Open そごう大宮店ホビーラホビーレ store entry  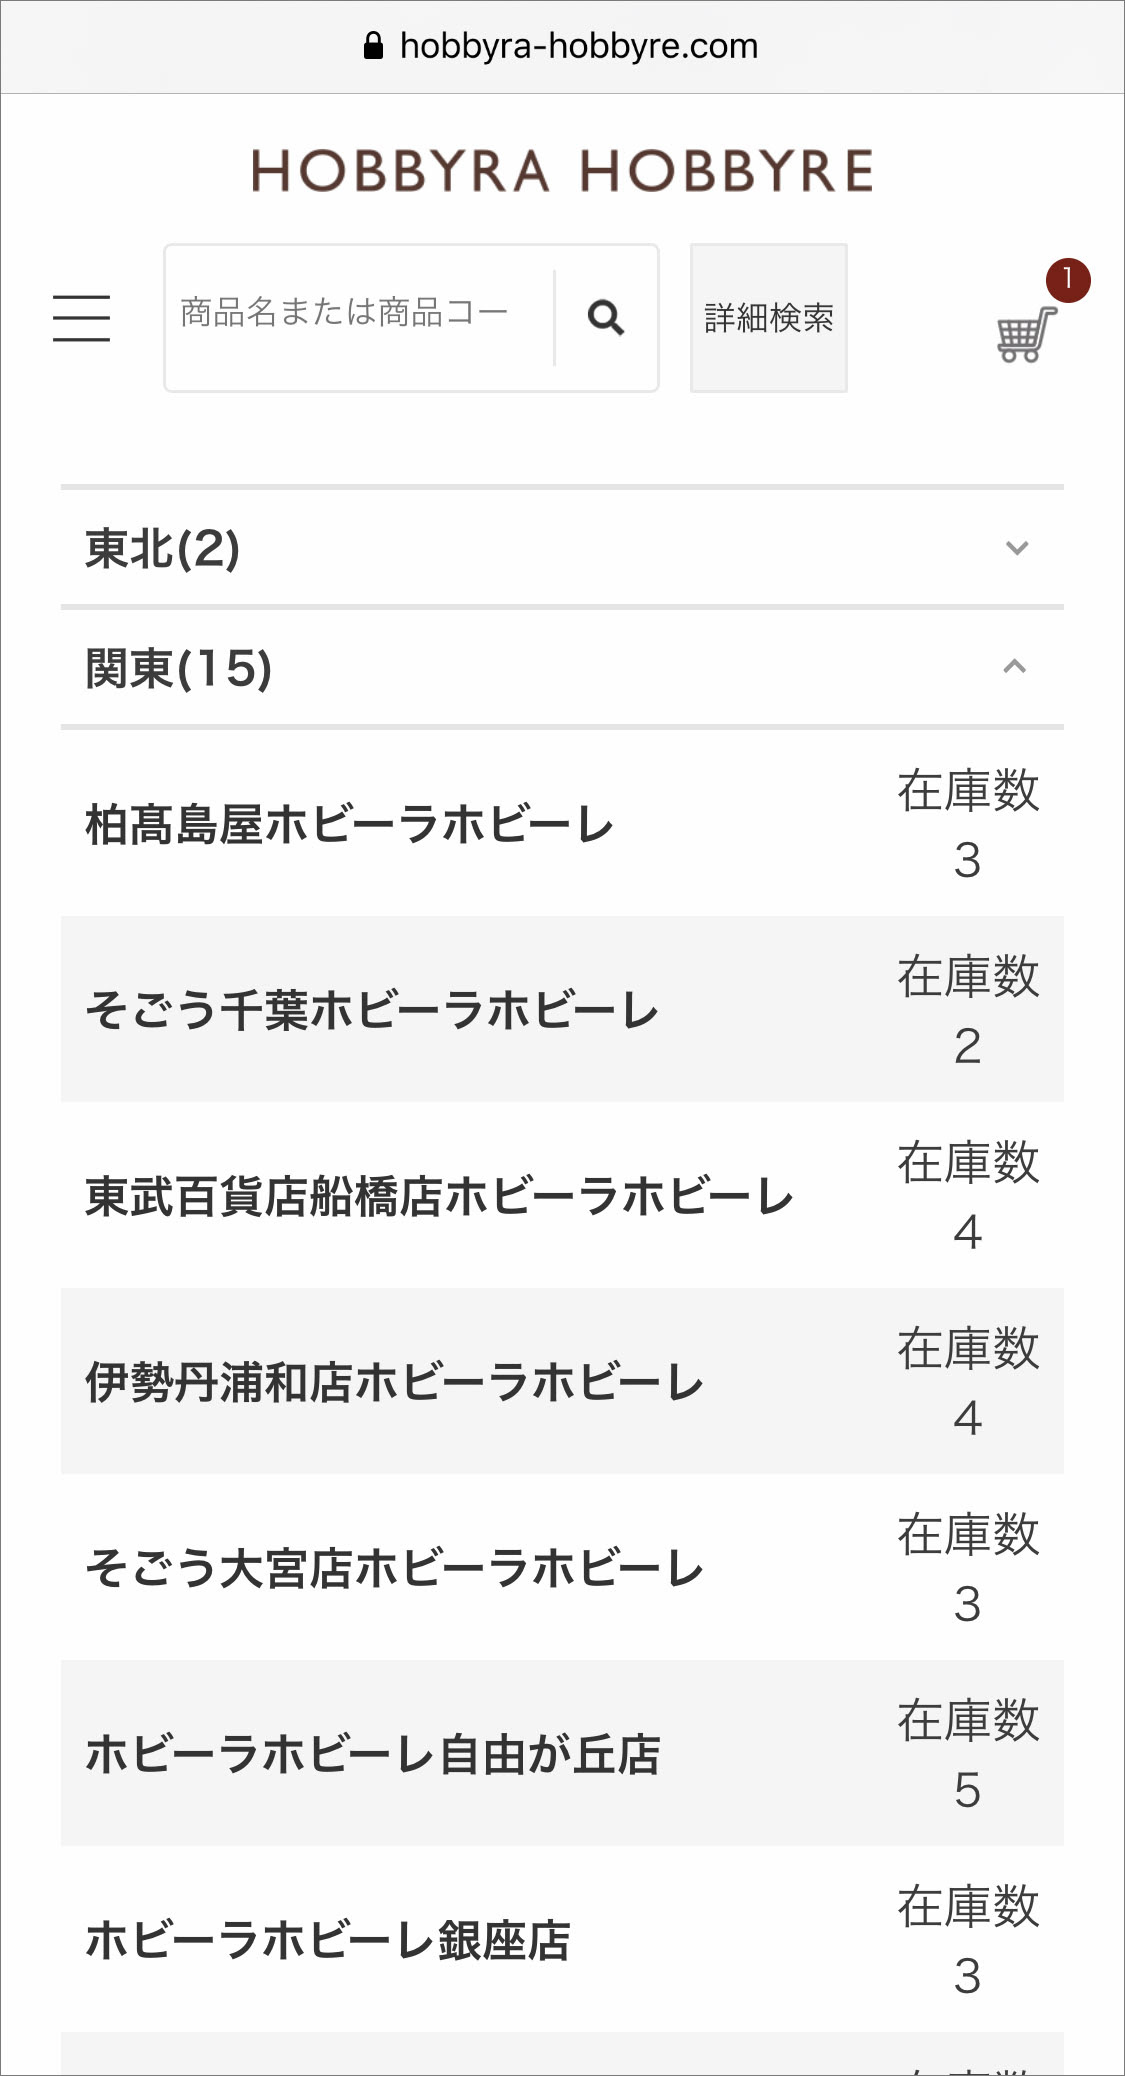click(394, 1568)
